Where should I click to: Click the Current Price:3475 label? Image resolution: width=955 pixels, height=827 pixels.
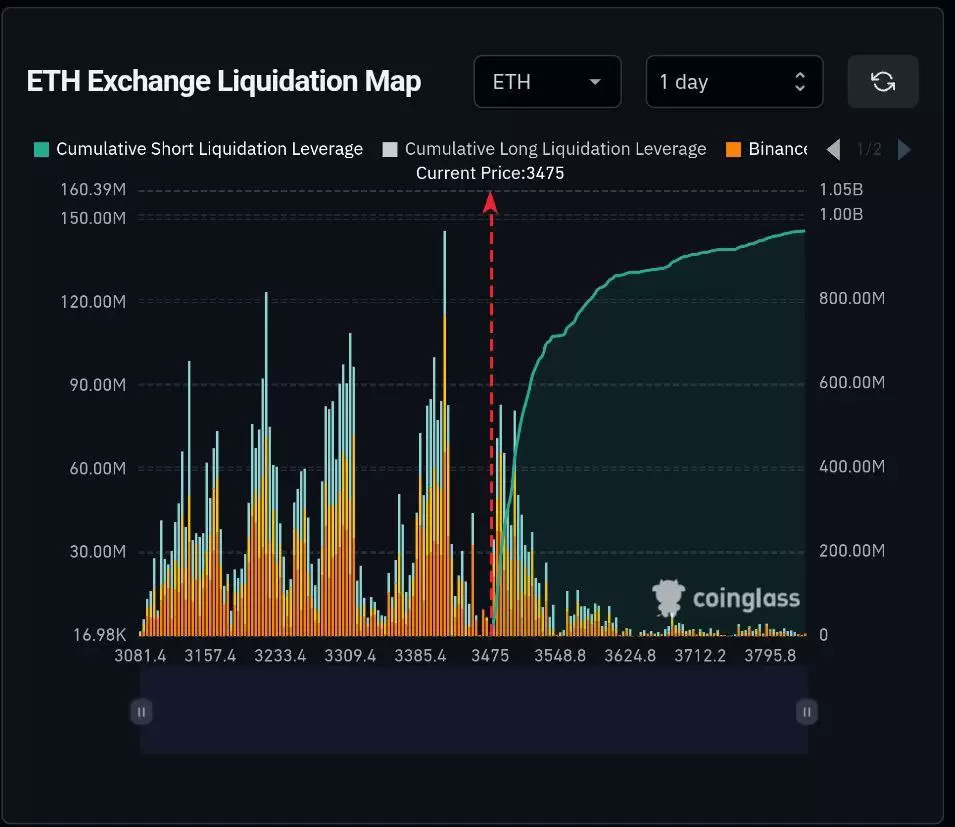490,173
